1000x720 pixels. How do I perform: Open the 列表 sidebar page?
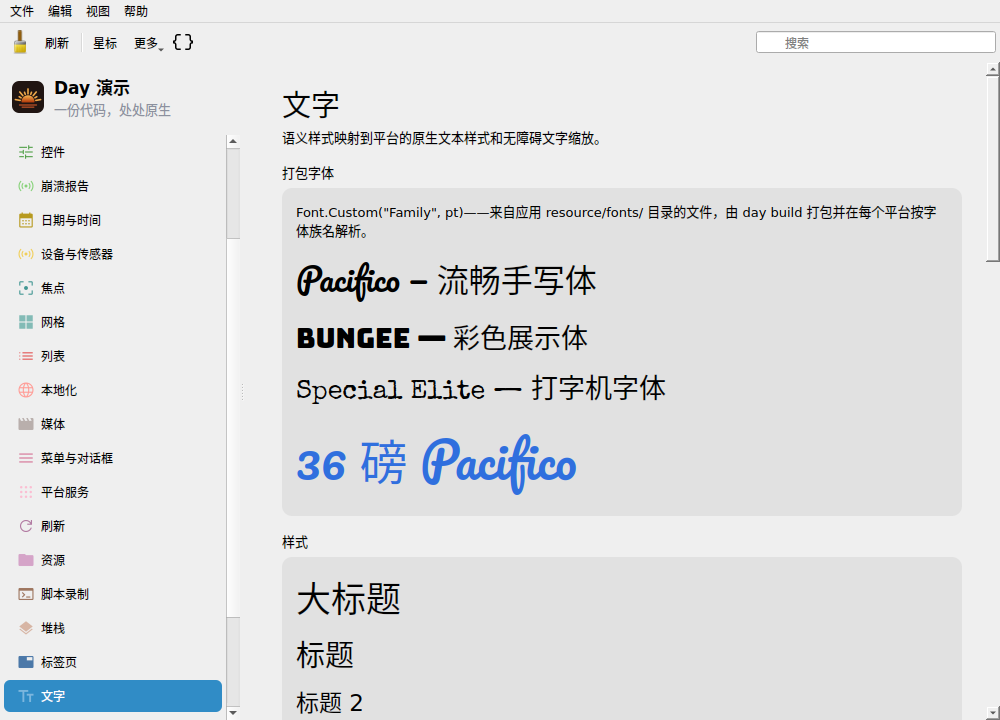[113, 356]
